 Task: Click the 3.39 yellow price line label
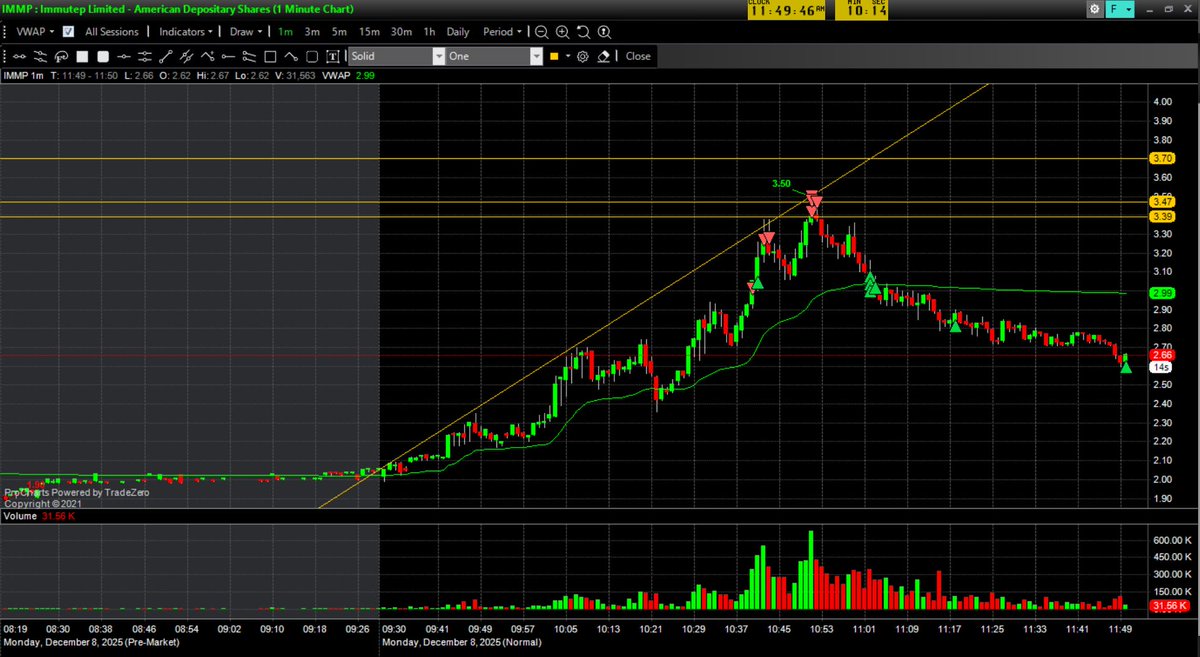tap(1162, 216)
